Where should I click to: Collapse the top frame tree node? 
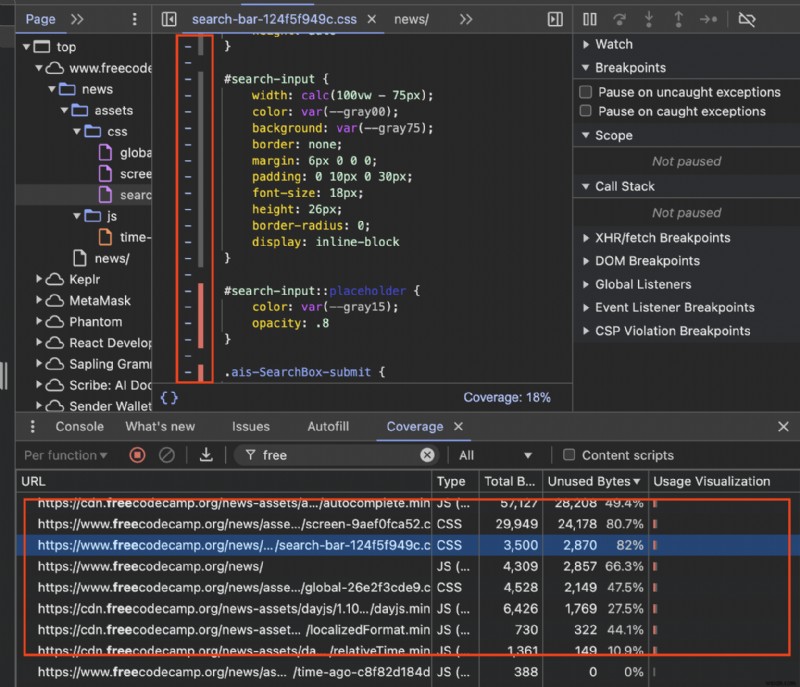[x=27, y=47]
